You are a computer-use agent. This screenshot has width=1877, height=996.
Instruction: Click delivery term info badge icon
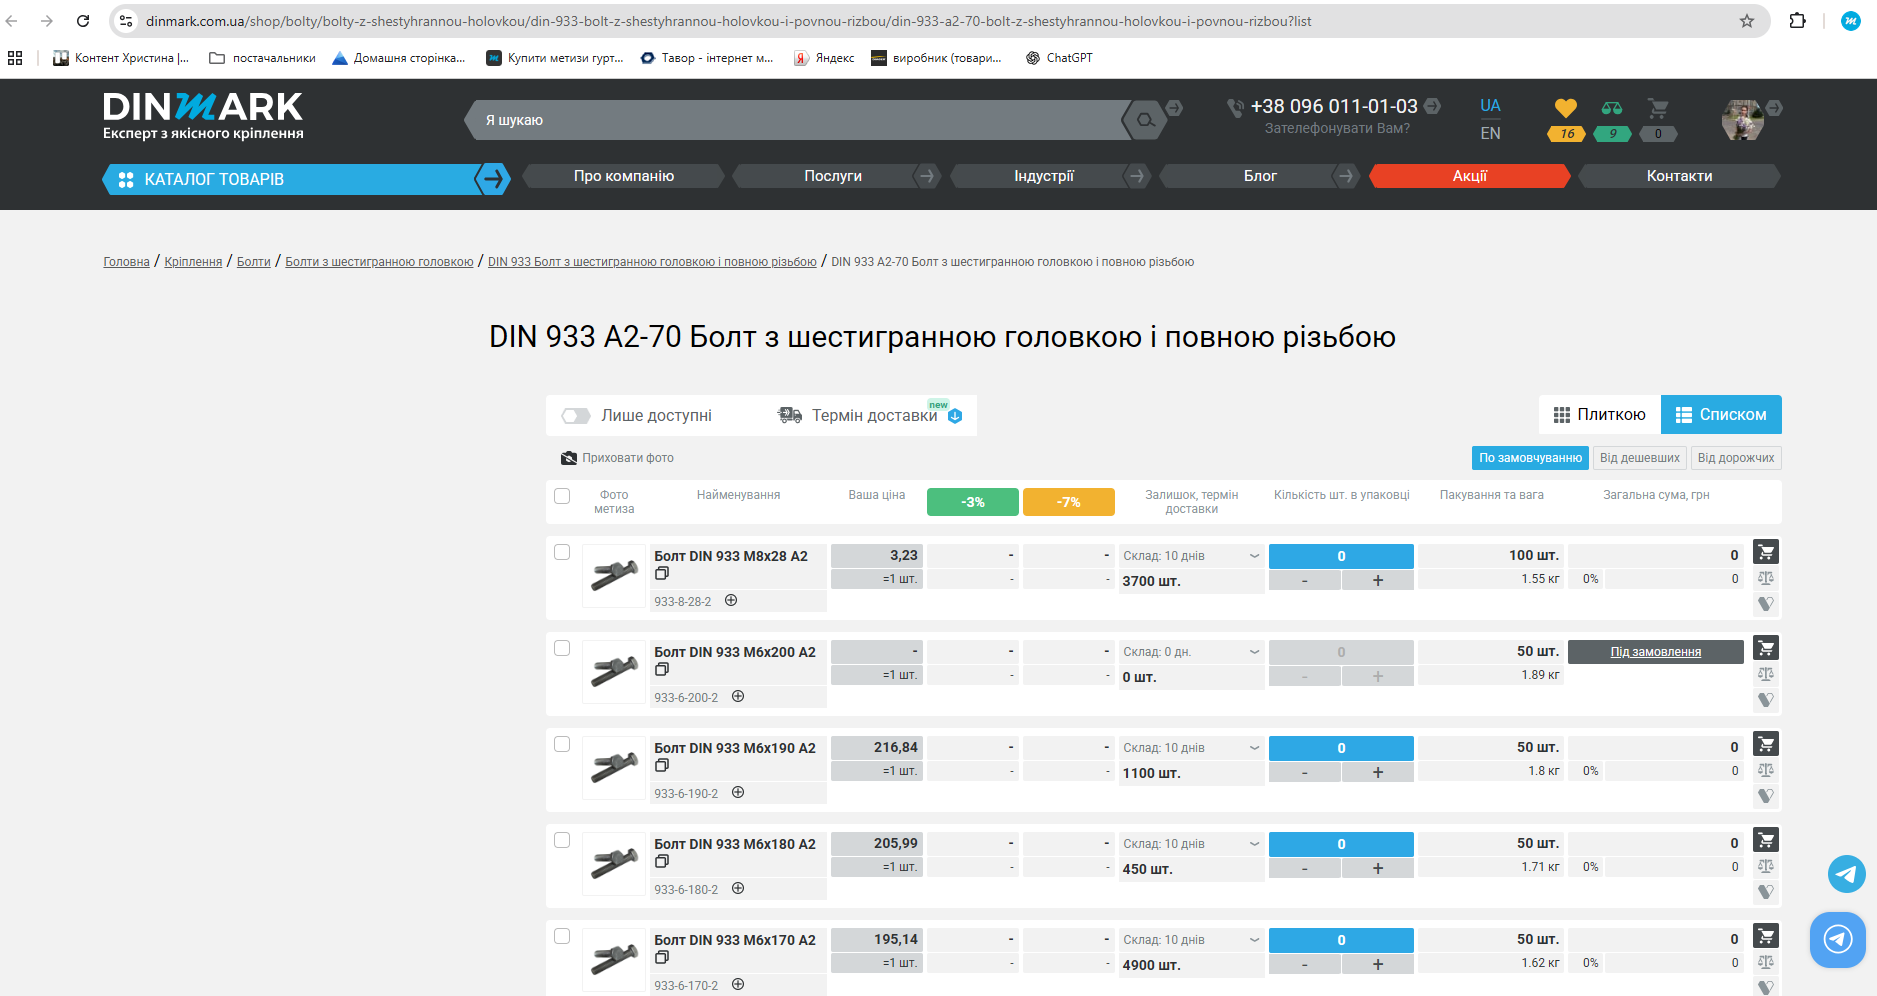pos(955,416)
